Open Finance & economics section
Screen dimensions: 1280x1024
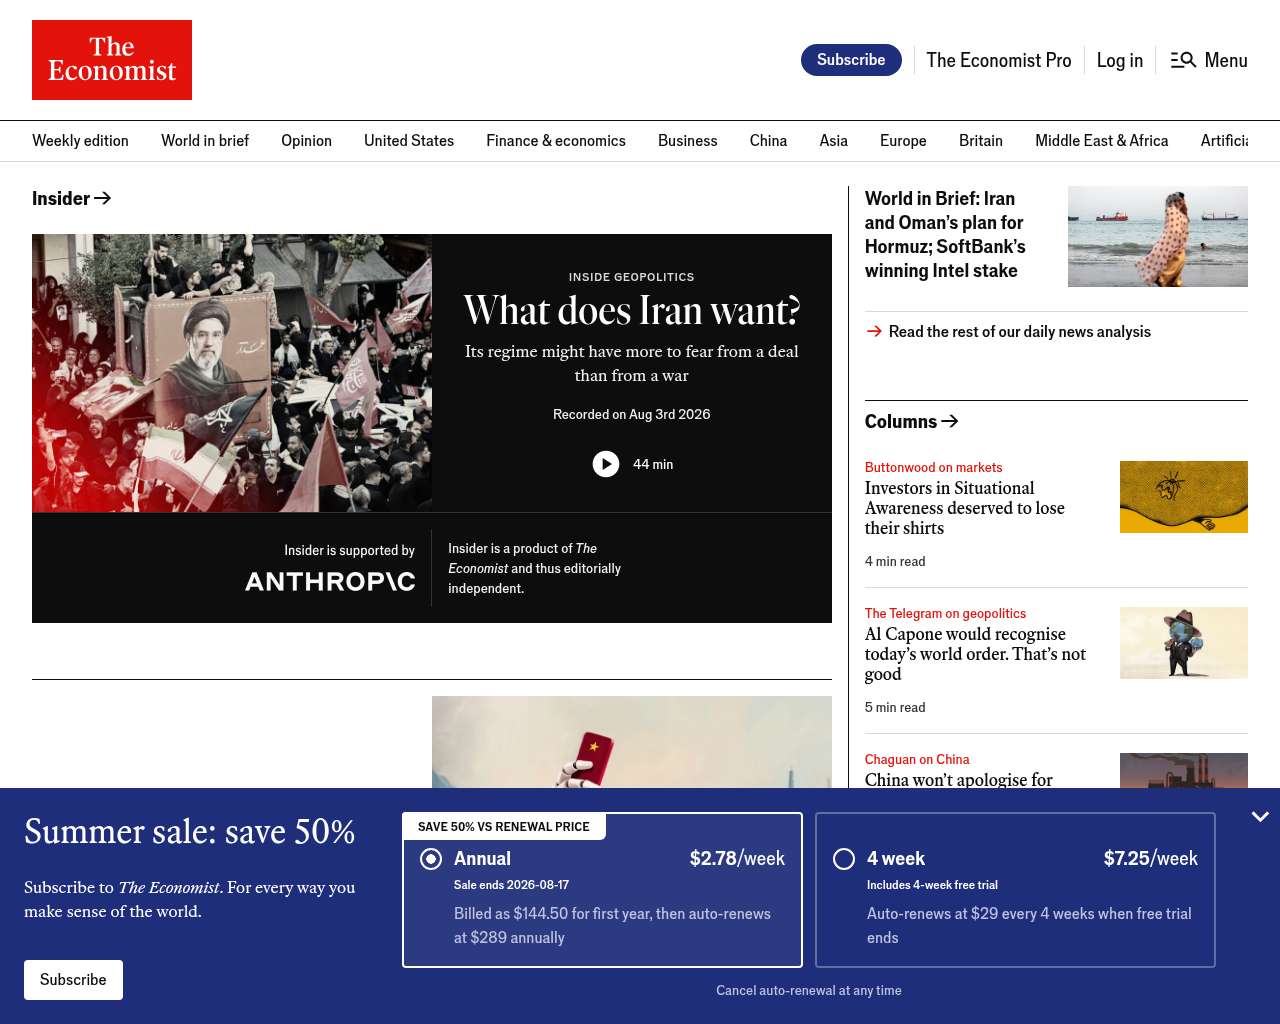click(x=556, y=141)
